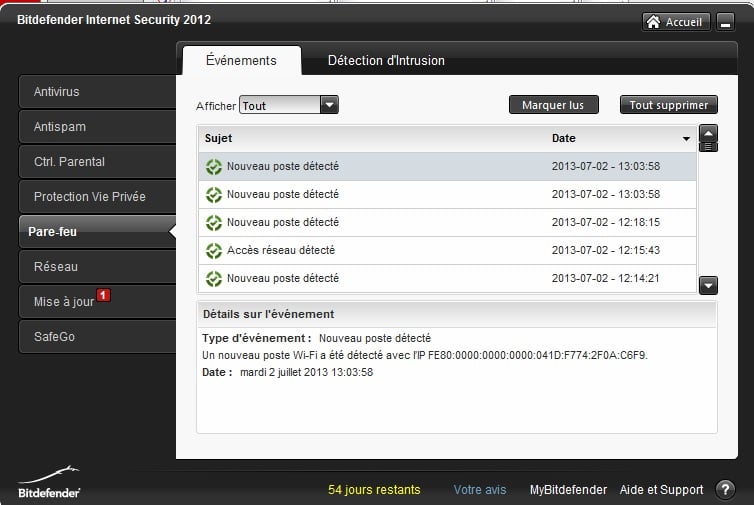This screenshot has width=754, height=505.
Task: Open the Afficher Tout dropdown
Action: 289,105
